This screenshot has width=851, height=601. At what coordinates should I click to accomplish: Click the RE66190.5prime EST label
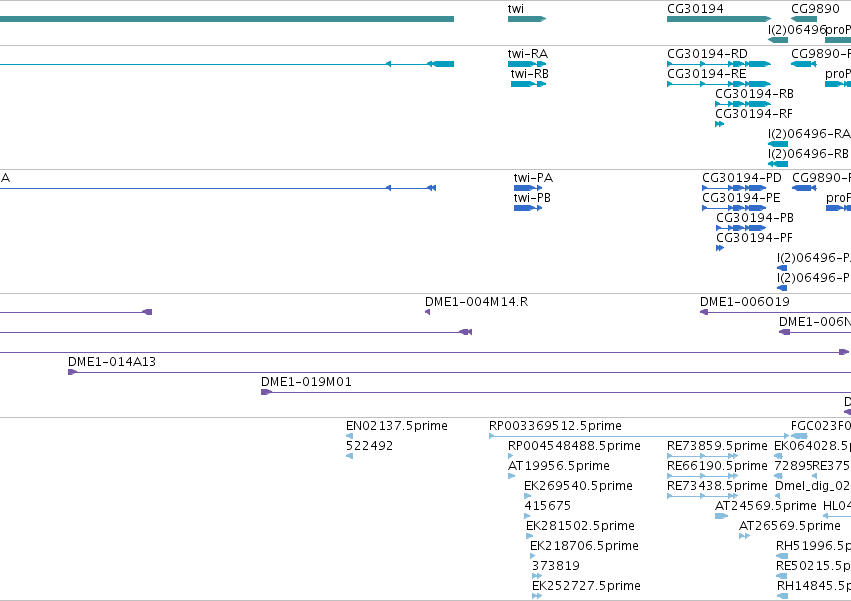[x=717, y=466]
